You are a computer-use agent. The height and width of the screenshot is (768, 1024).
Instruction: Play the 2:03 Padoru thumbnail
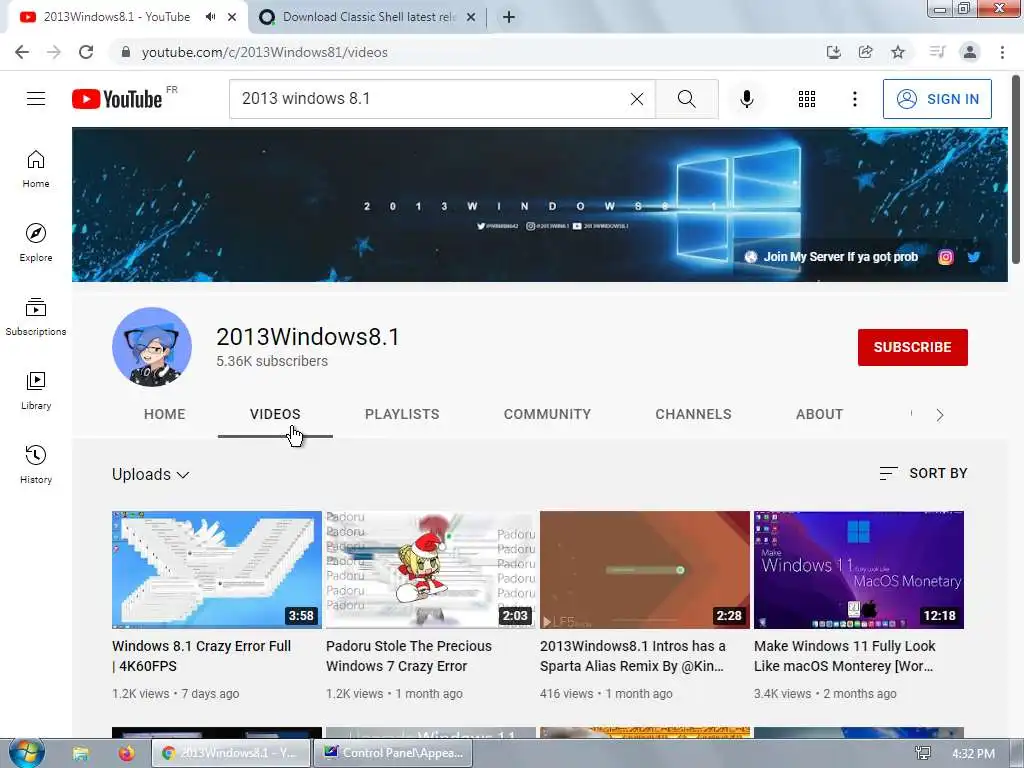pyautogui.click(x=430, y=569)
